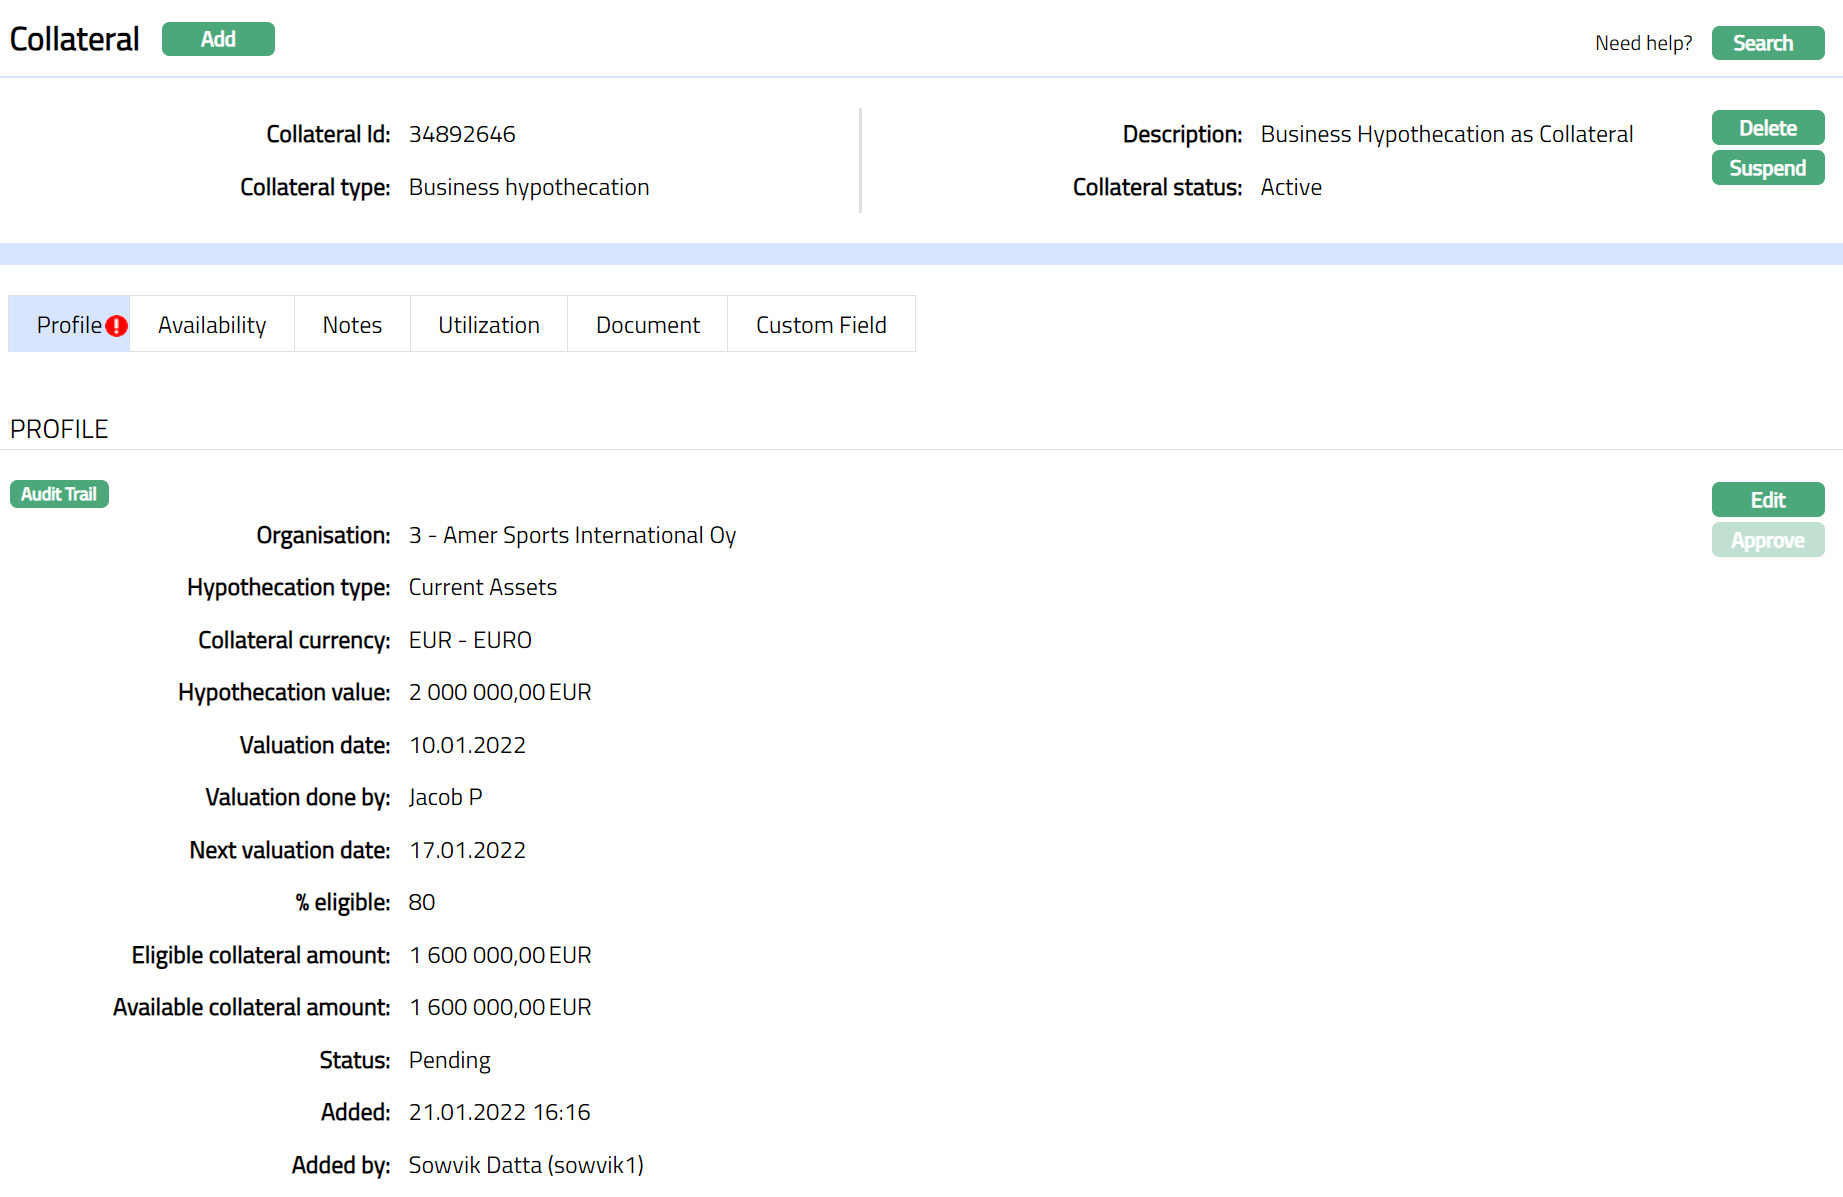Click the Pending status text

point(449,1060)
